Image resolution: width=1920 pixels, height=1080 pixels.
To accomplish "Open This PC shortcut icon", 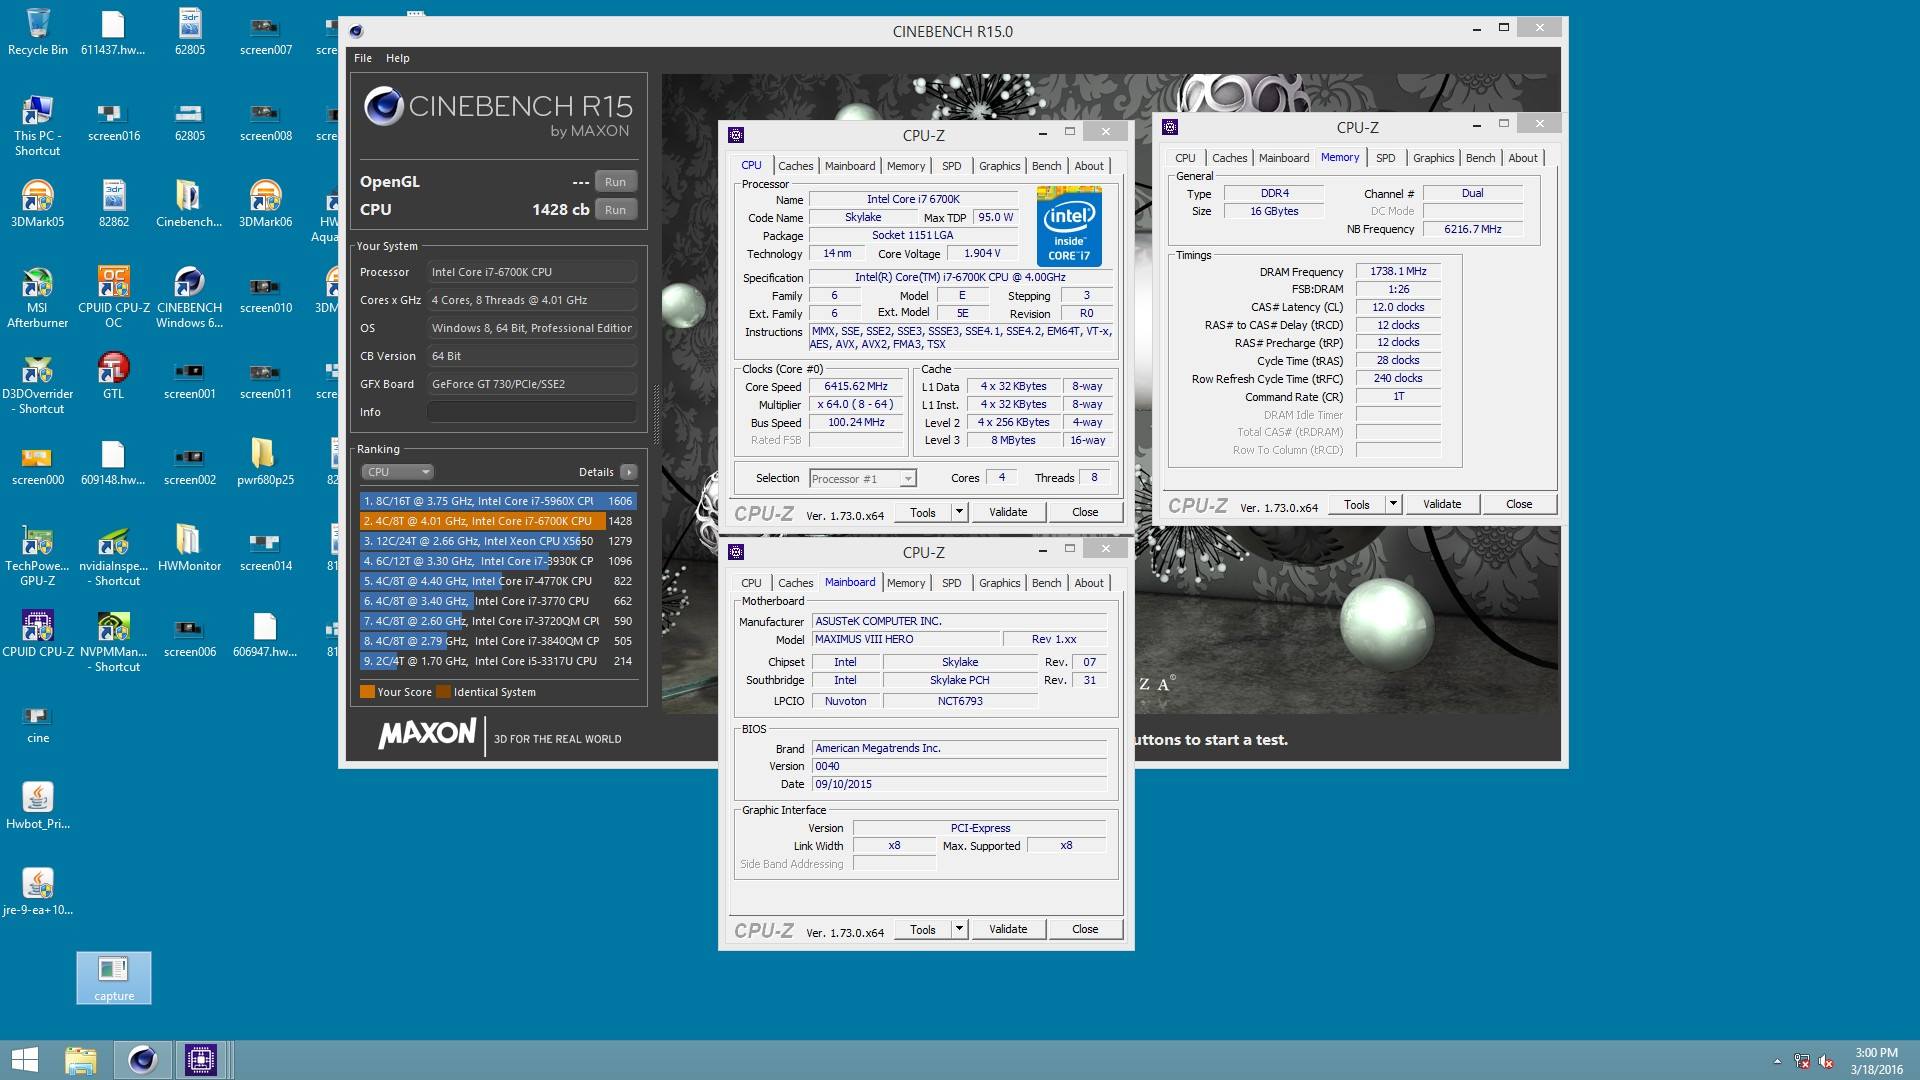I will coord(38,125).
